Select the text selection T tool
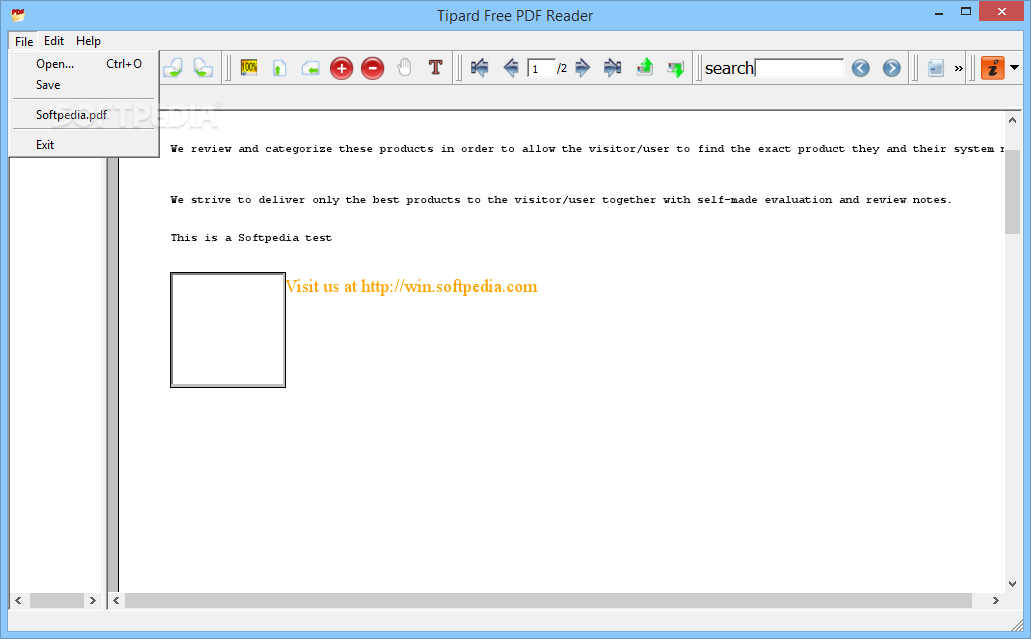Image resolution: width=1031 pixels, height=639 pixels. [435, 67]
